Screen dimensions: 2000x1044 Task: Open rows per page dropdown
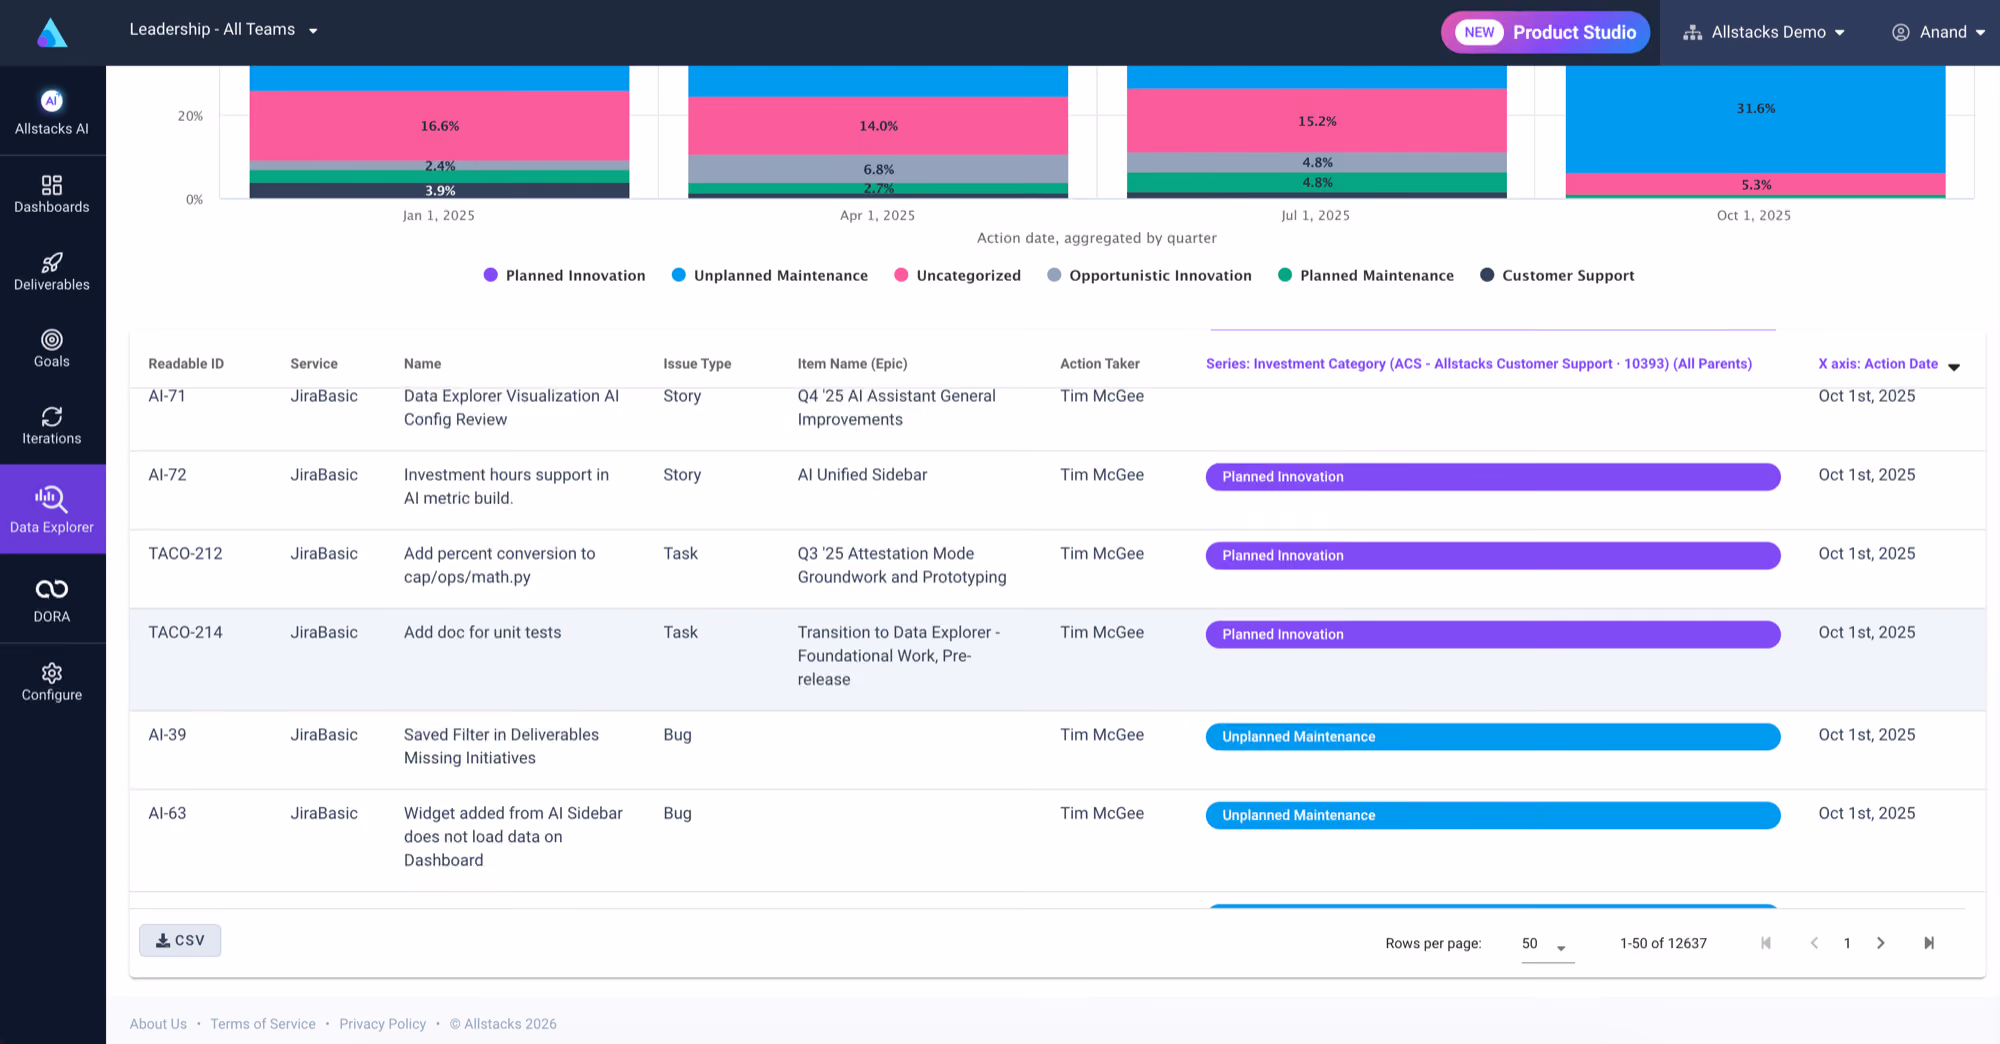tap(1547, 944)
